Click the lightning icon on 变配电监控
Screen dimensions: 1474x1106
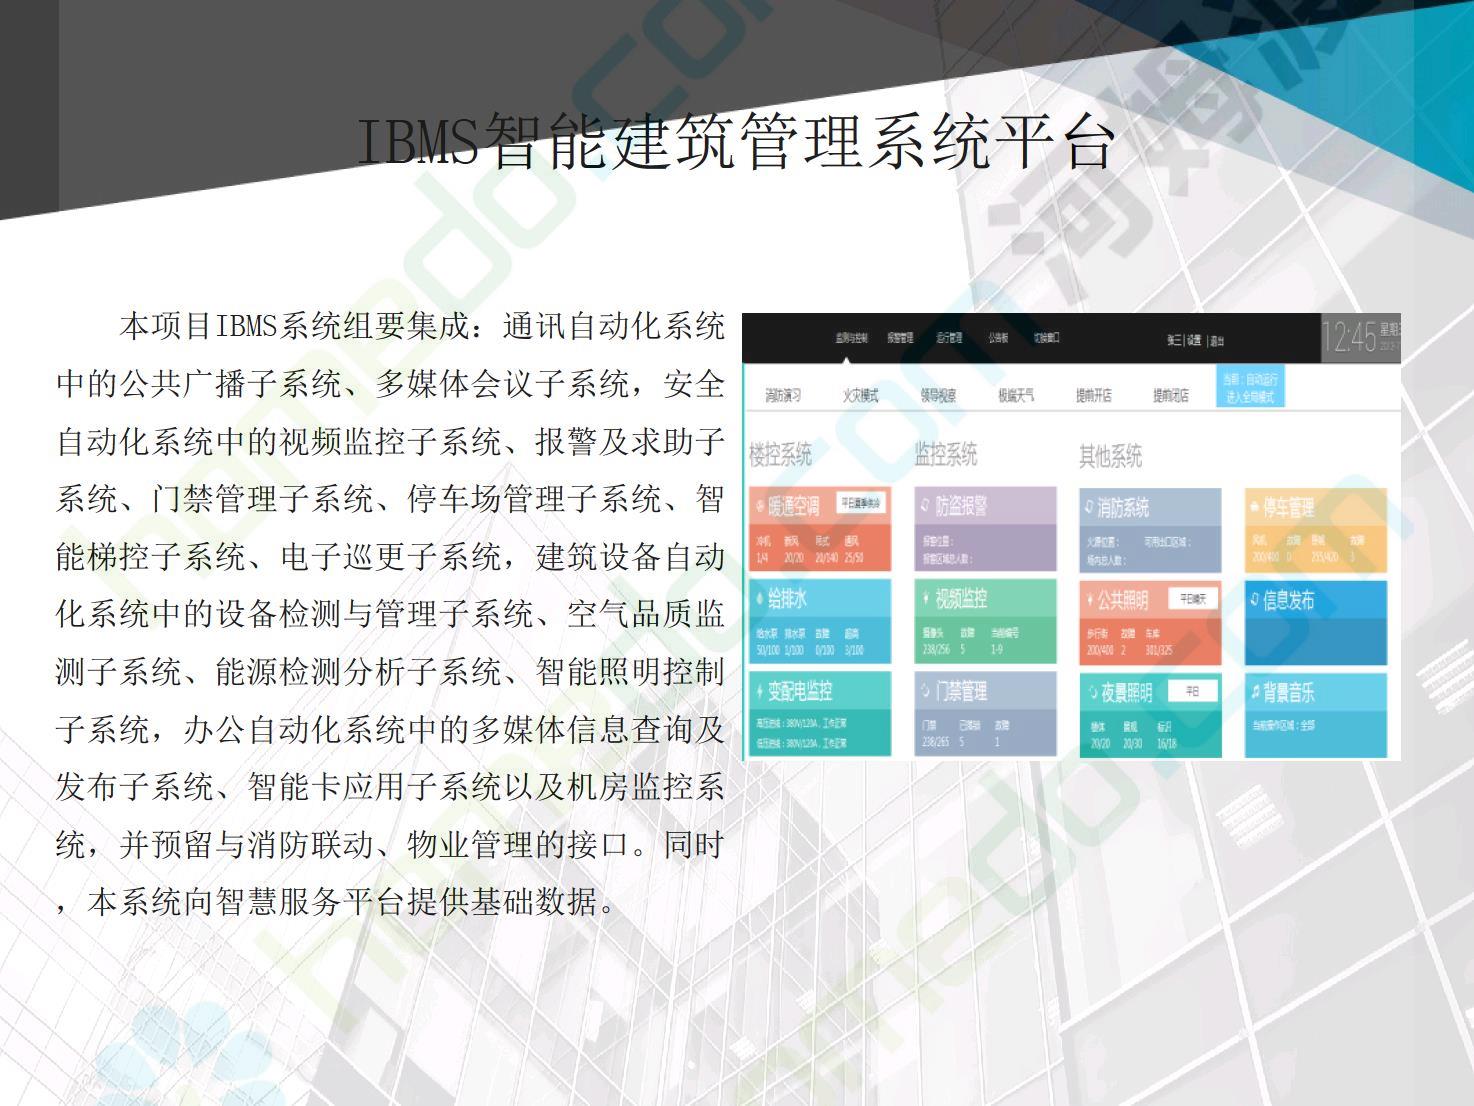pos(760,691)
